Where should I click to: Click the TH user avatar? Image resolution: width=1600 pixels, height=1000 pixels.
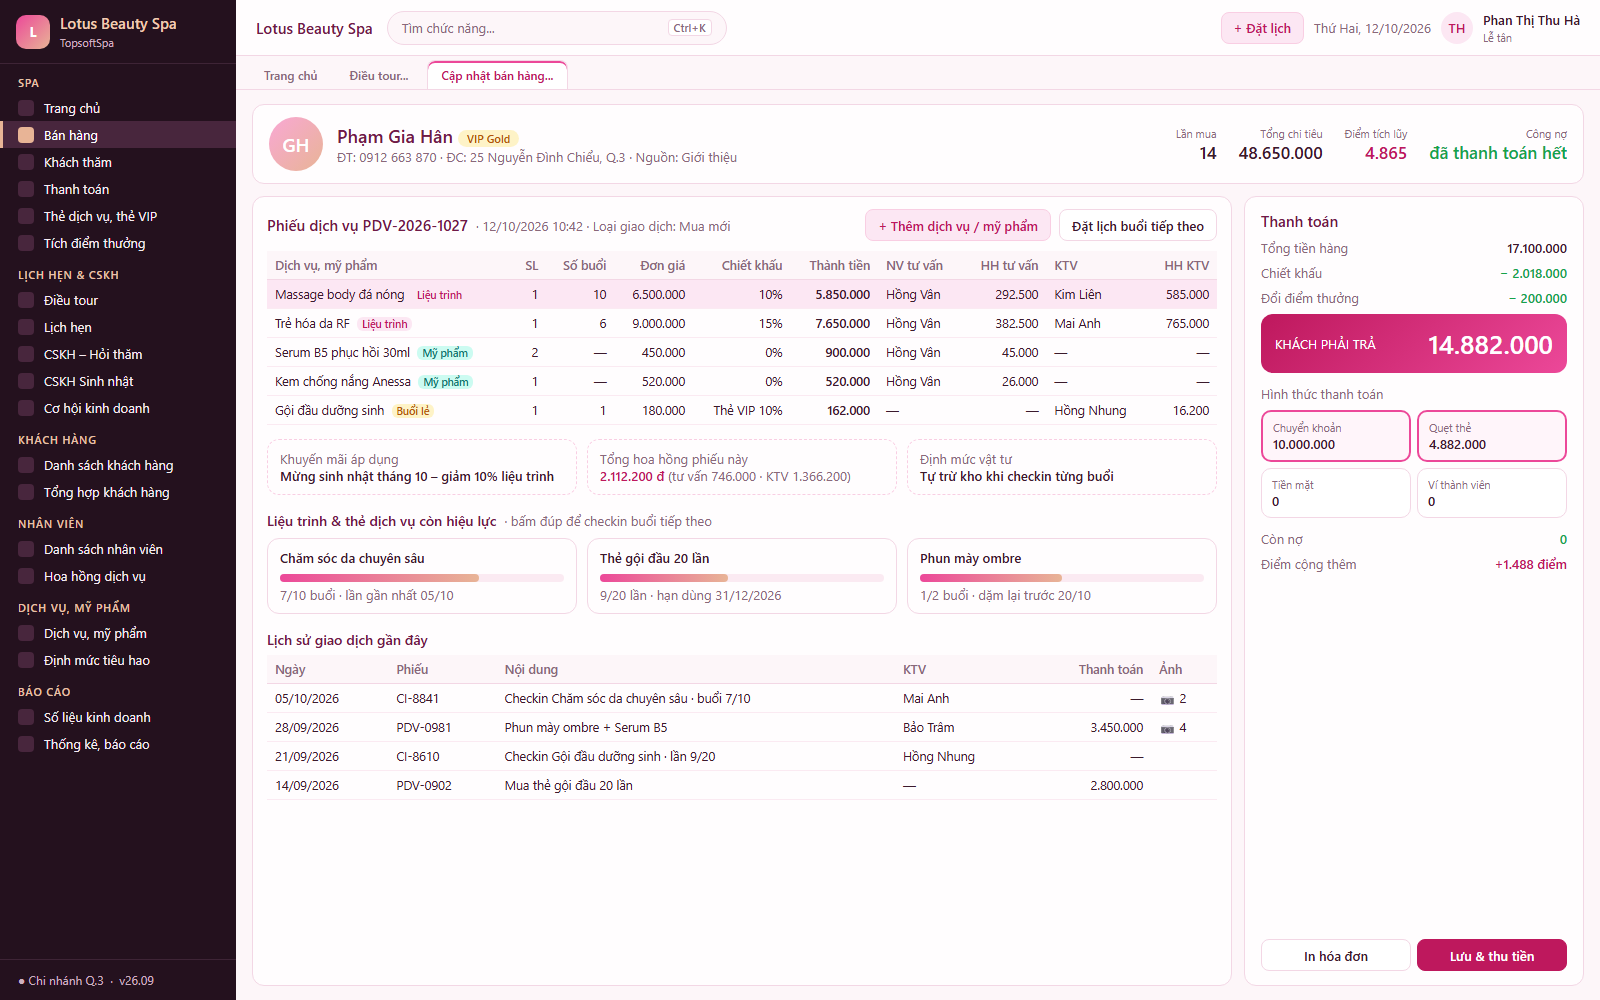[1457, 28]
